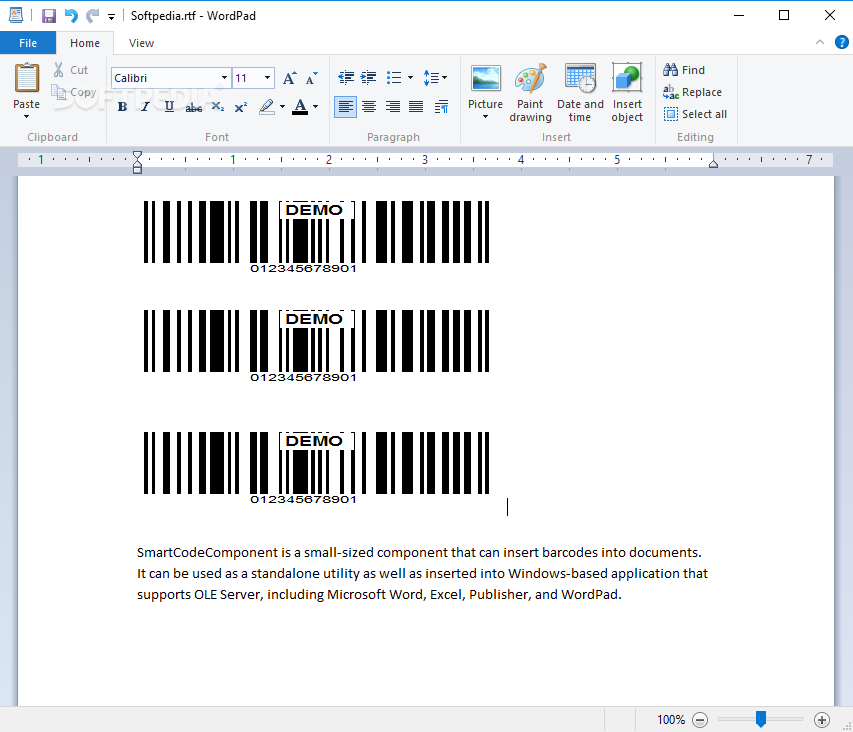Click the text starting with SmartCodeComponent

pyautogui.click(x=419, y=553)
